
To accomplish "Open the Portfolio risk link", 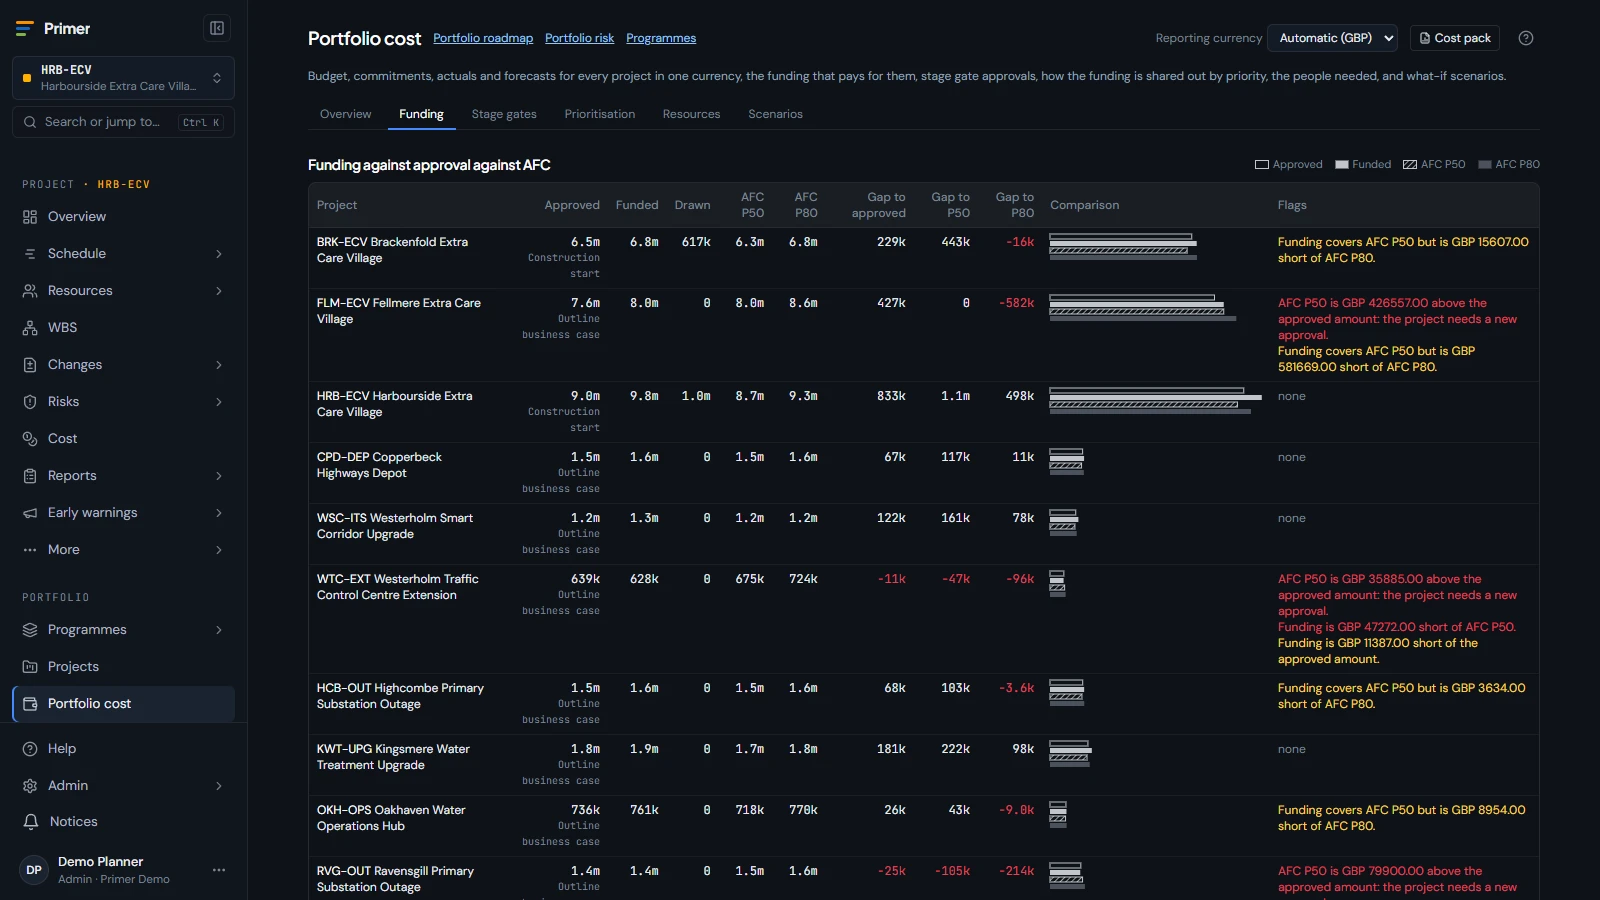I will click(580, 38).
